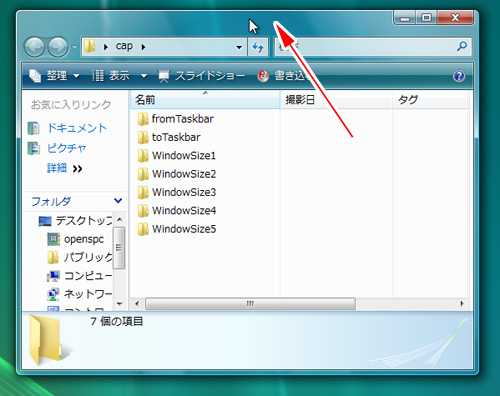Start the スライドショー slideshow
The image size is (500, 396).
click(201, 76)
